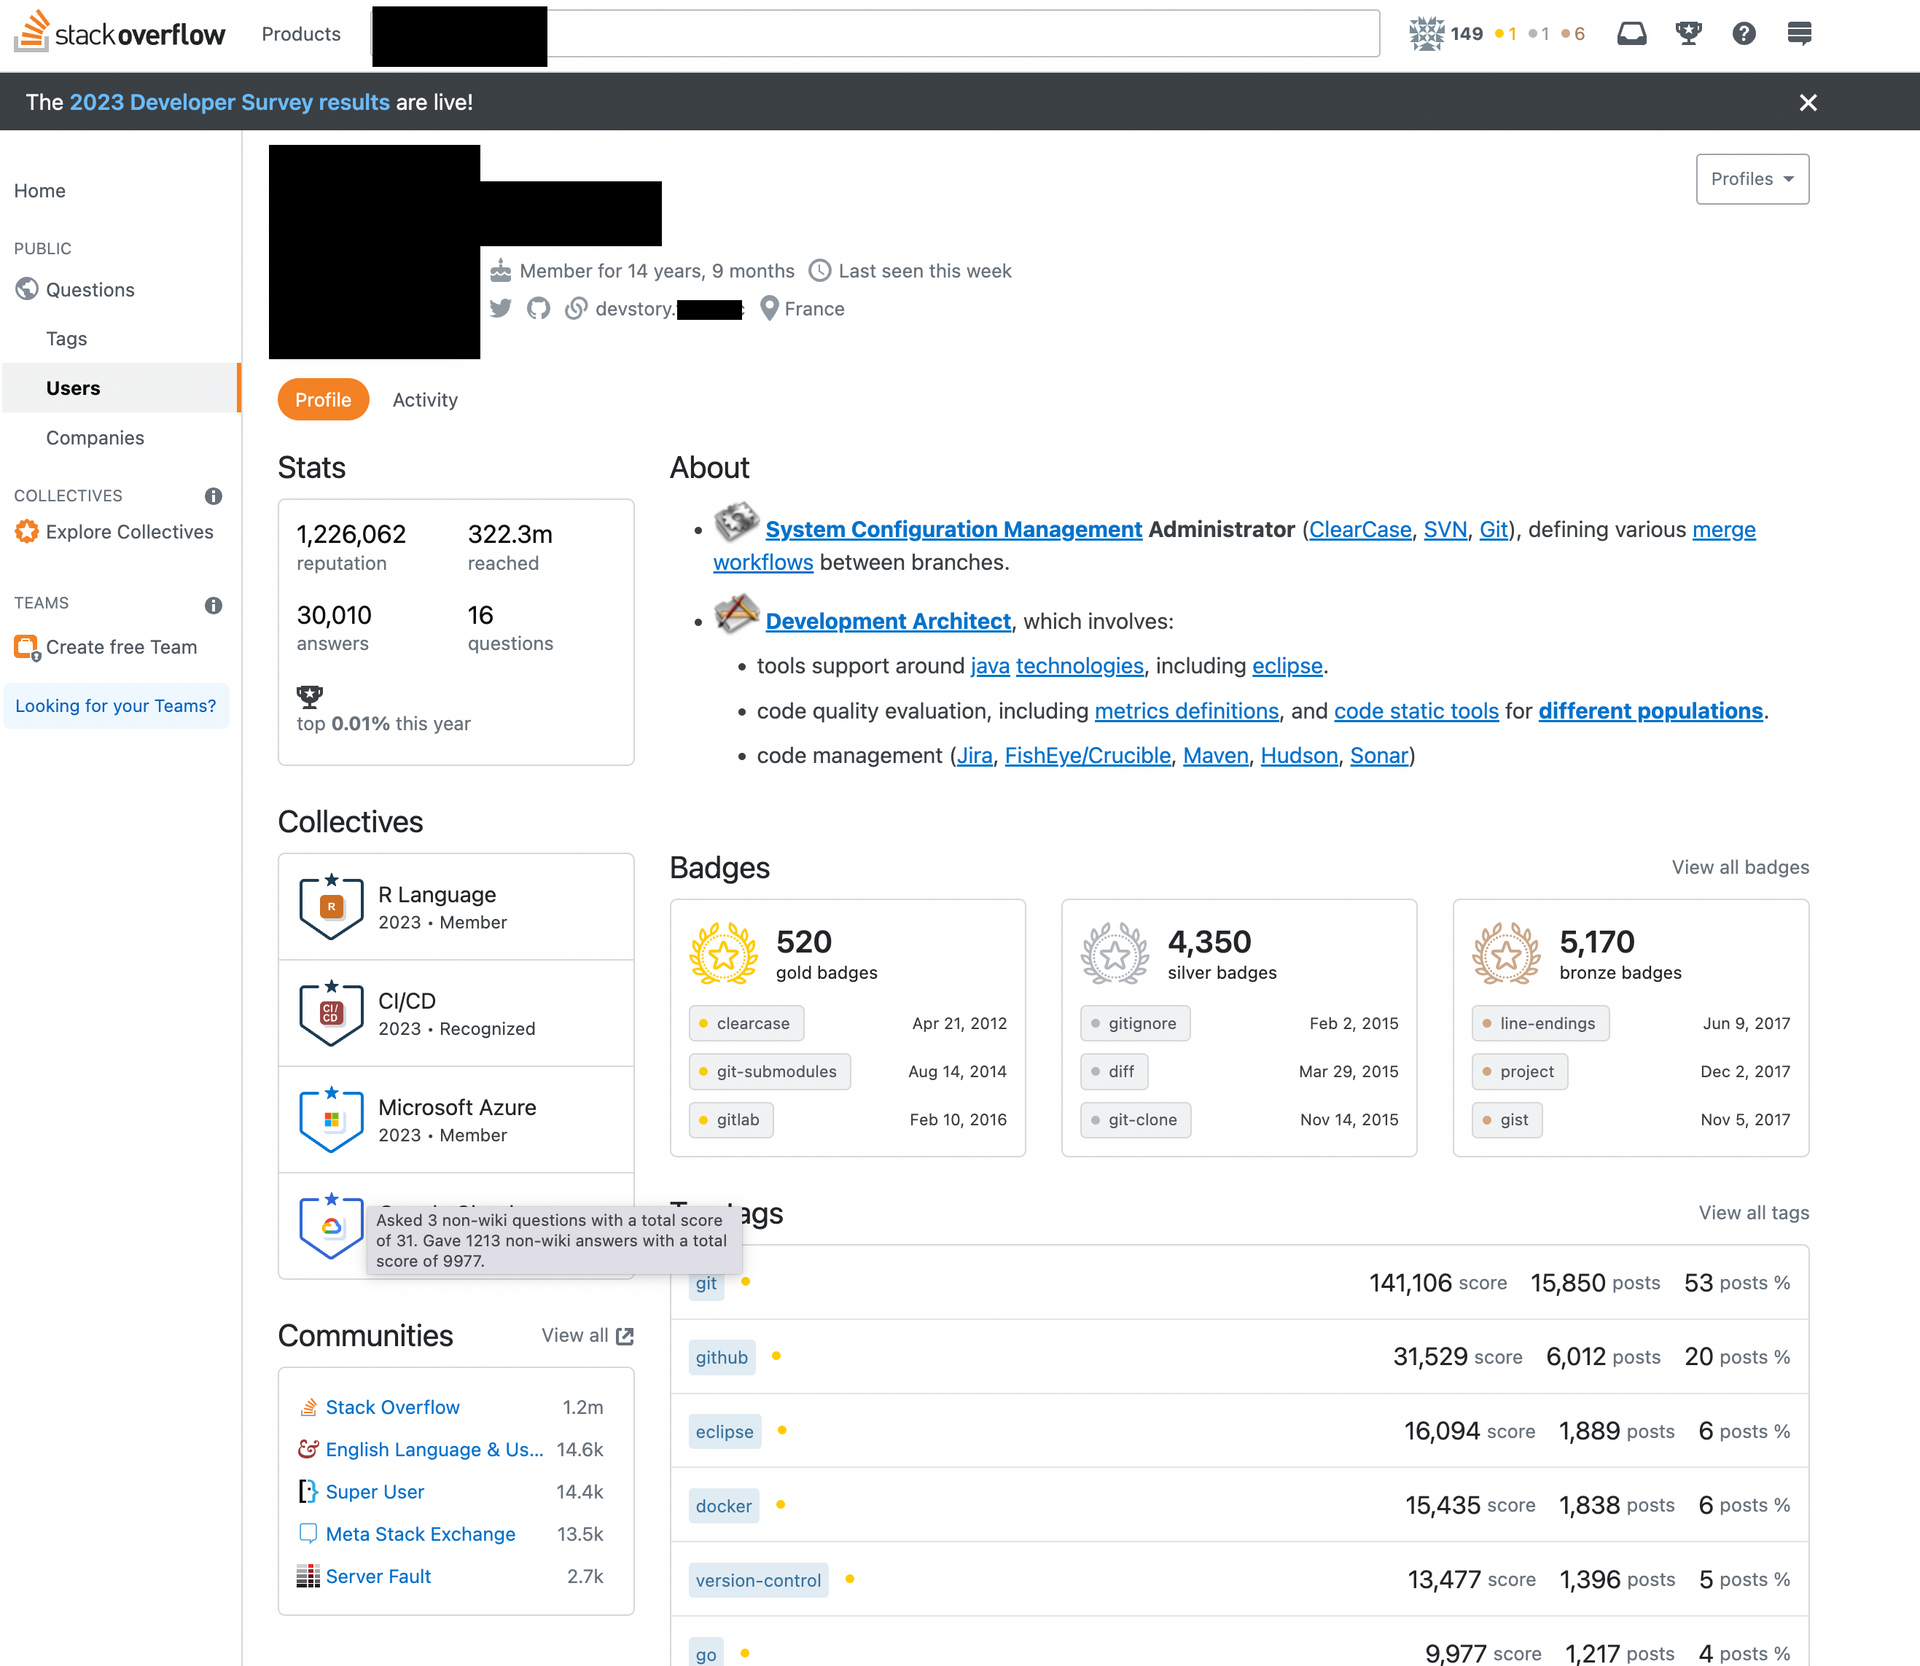
Task: Open the inbox notifications icon
Action: tap(1632, 33)
